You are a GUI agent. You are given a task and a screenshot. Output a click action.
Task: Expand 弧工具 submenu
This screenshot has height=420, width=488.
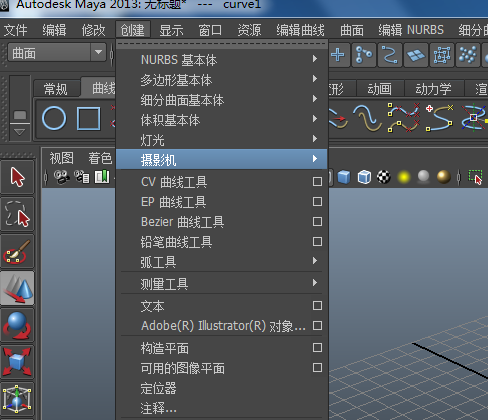coord(222,262)
